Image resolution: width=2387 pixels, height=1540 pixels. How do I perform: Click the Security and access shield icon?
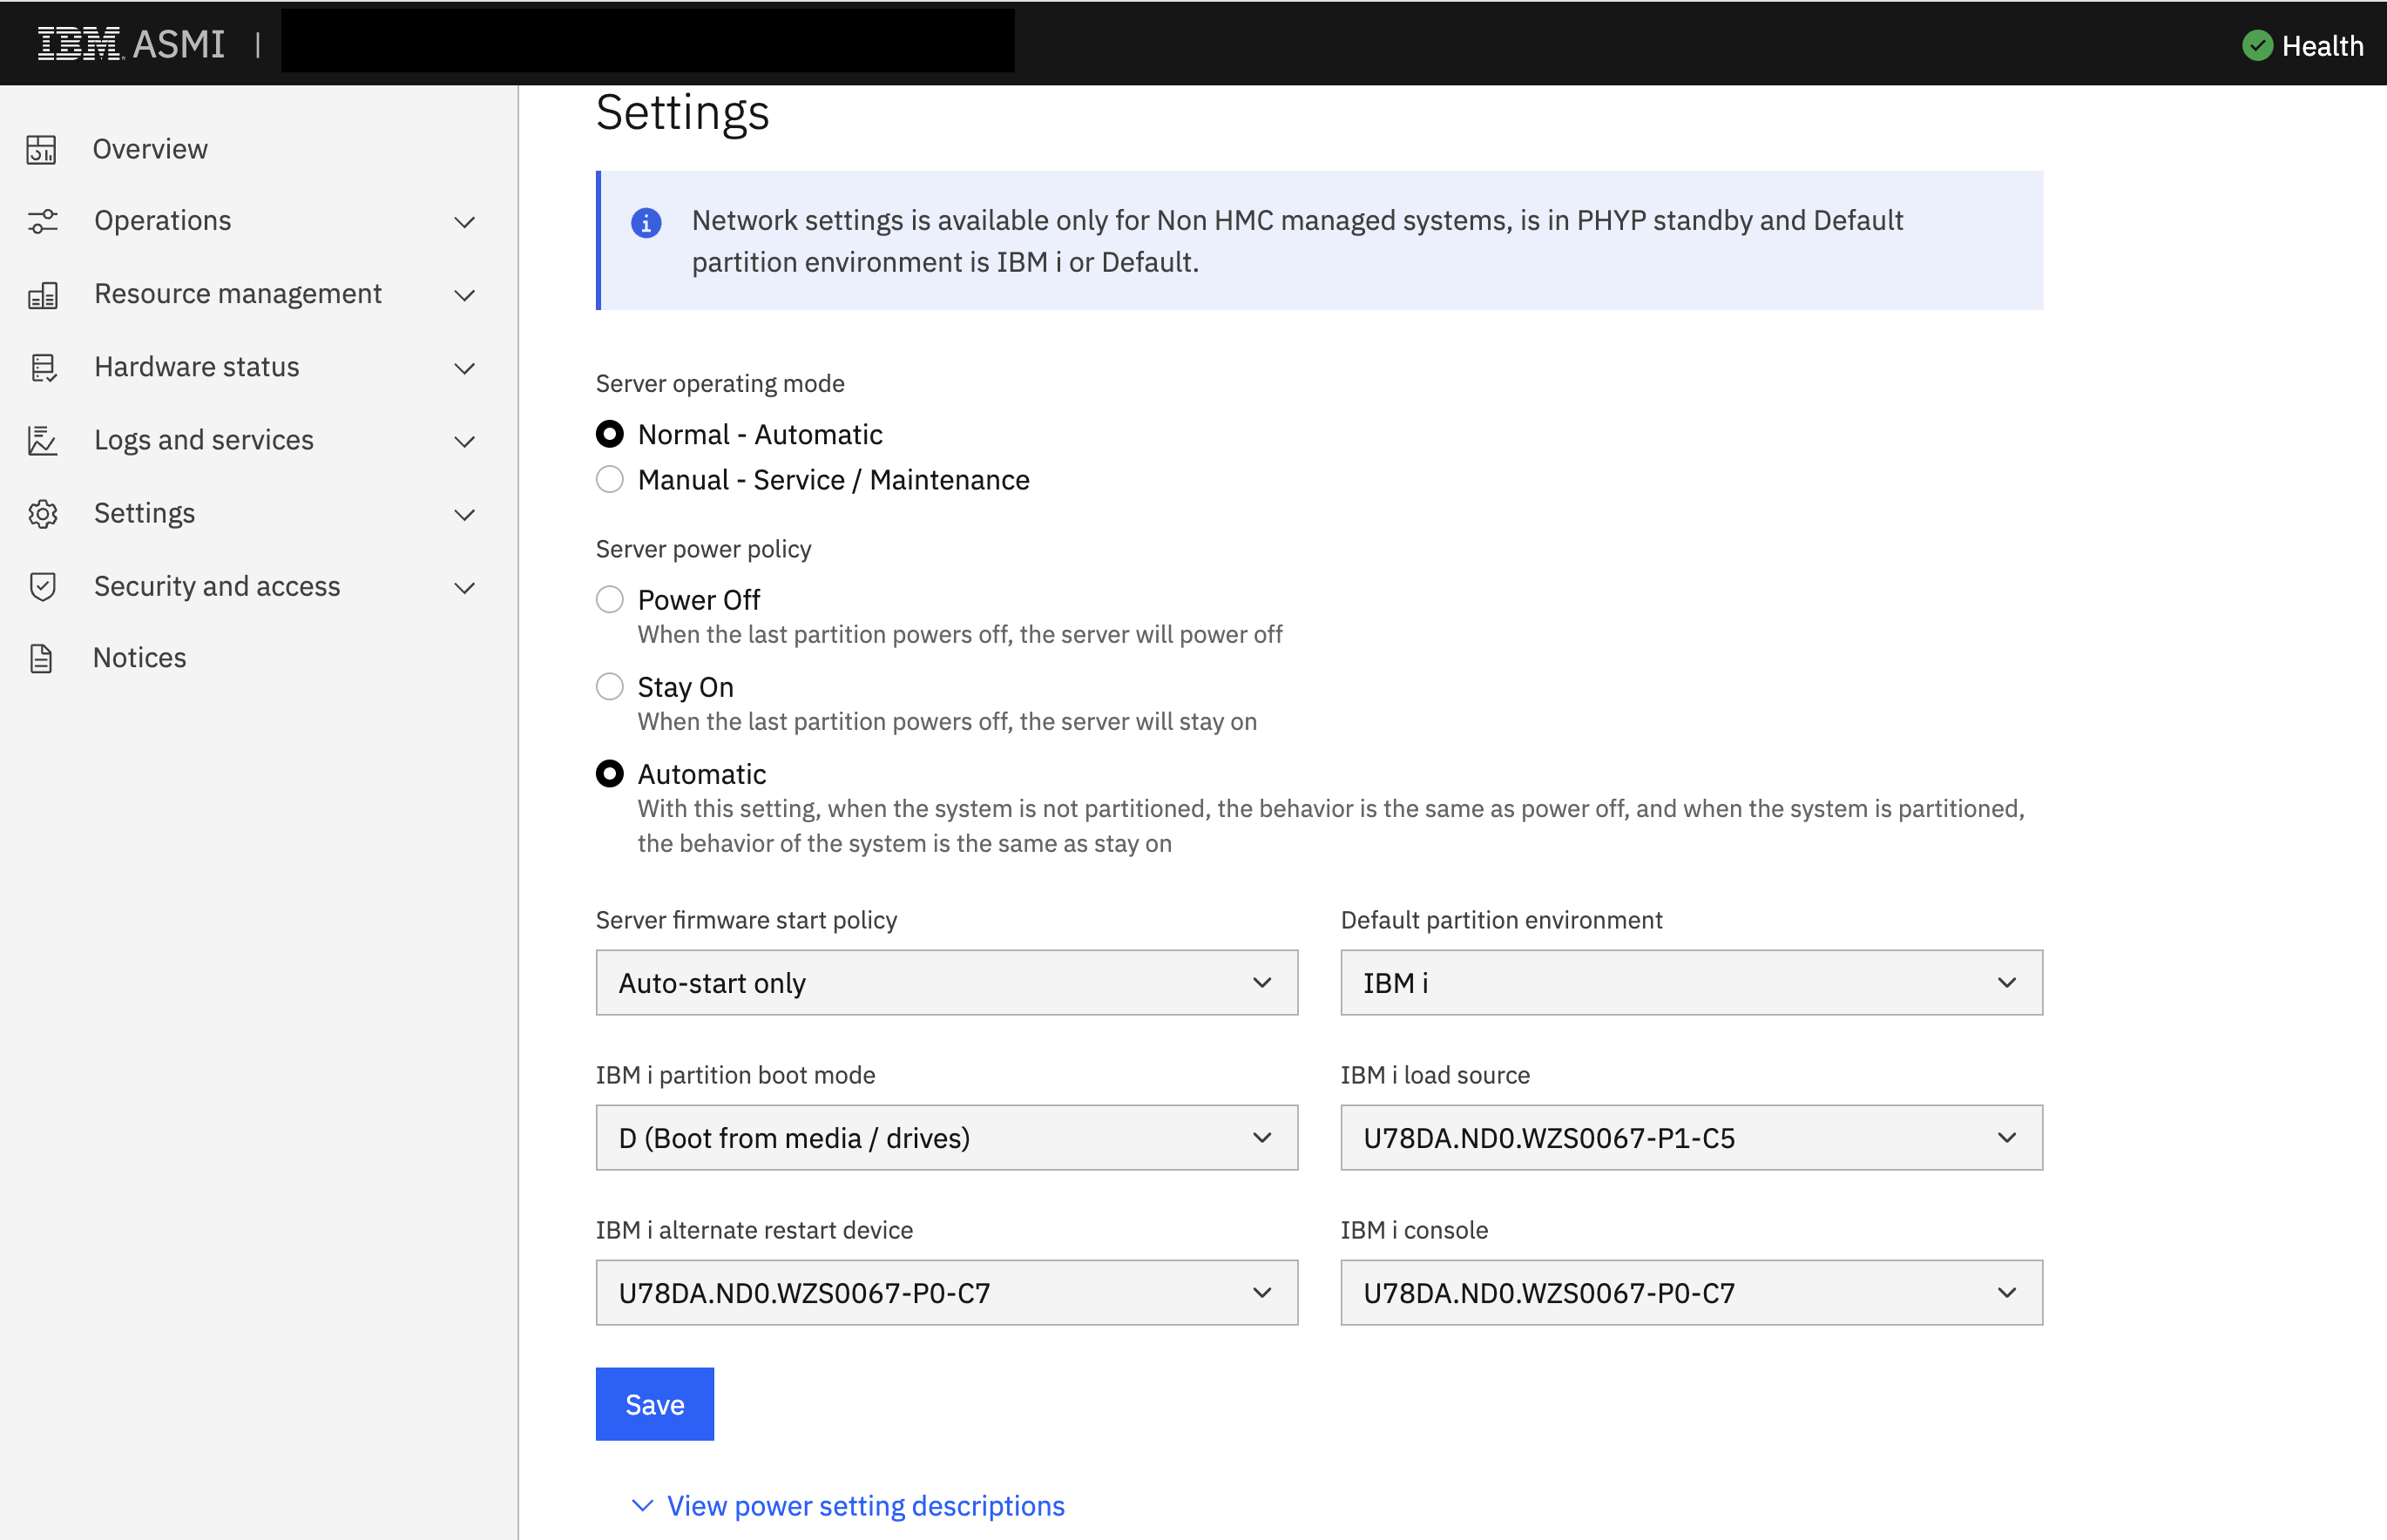42,587
